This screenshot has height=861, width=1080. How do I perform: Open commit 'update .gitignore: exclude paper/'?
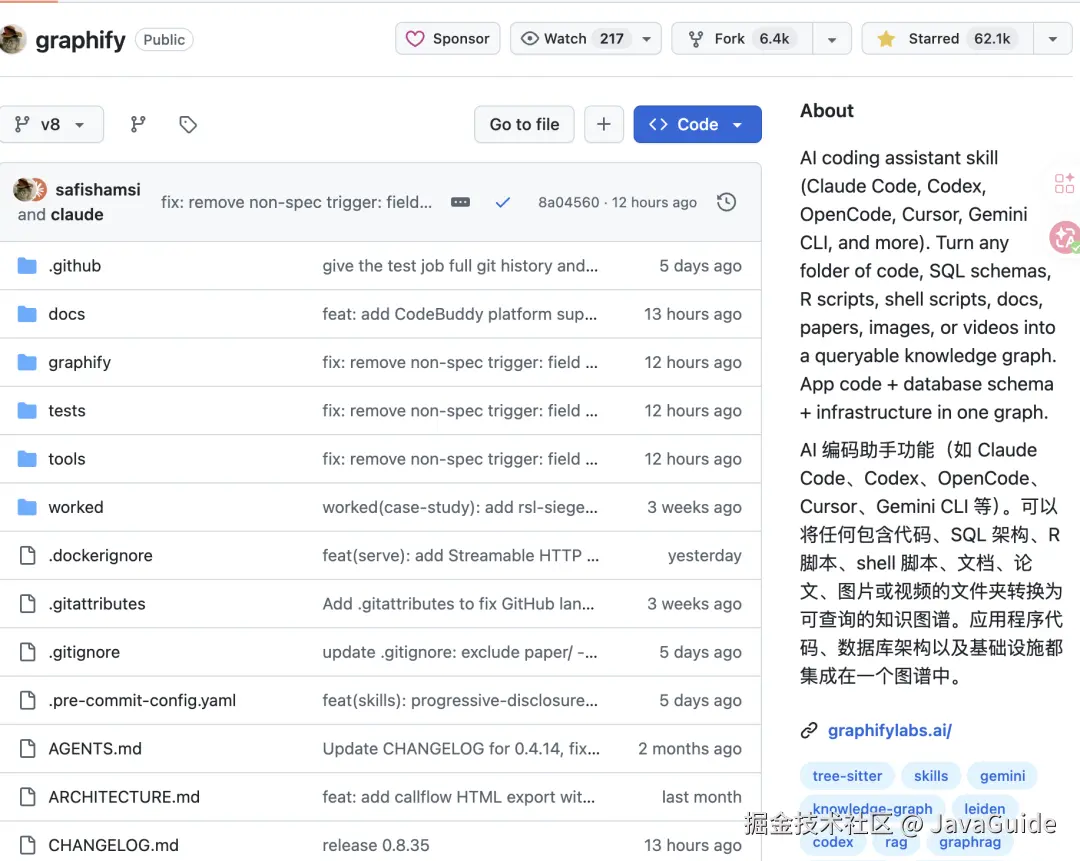point(460,652)
